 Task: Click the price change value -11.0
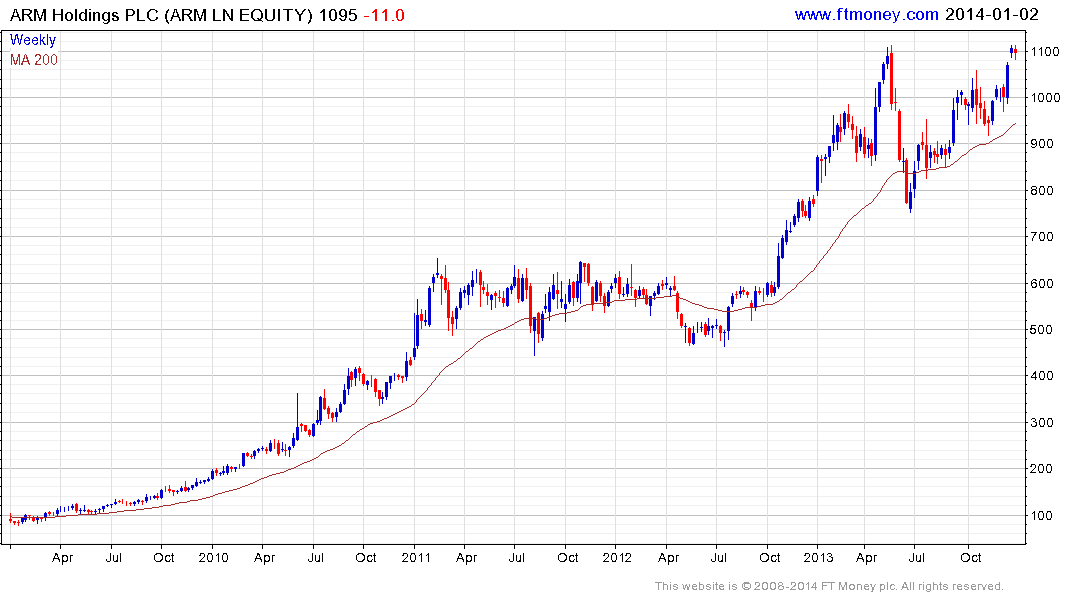[x=384, y=15]
